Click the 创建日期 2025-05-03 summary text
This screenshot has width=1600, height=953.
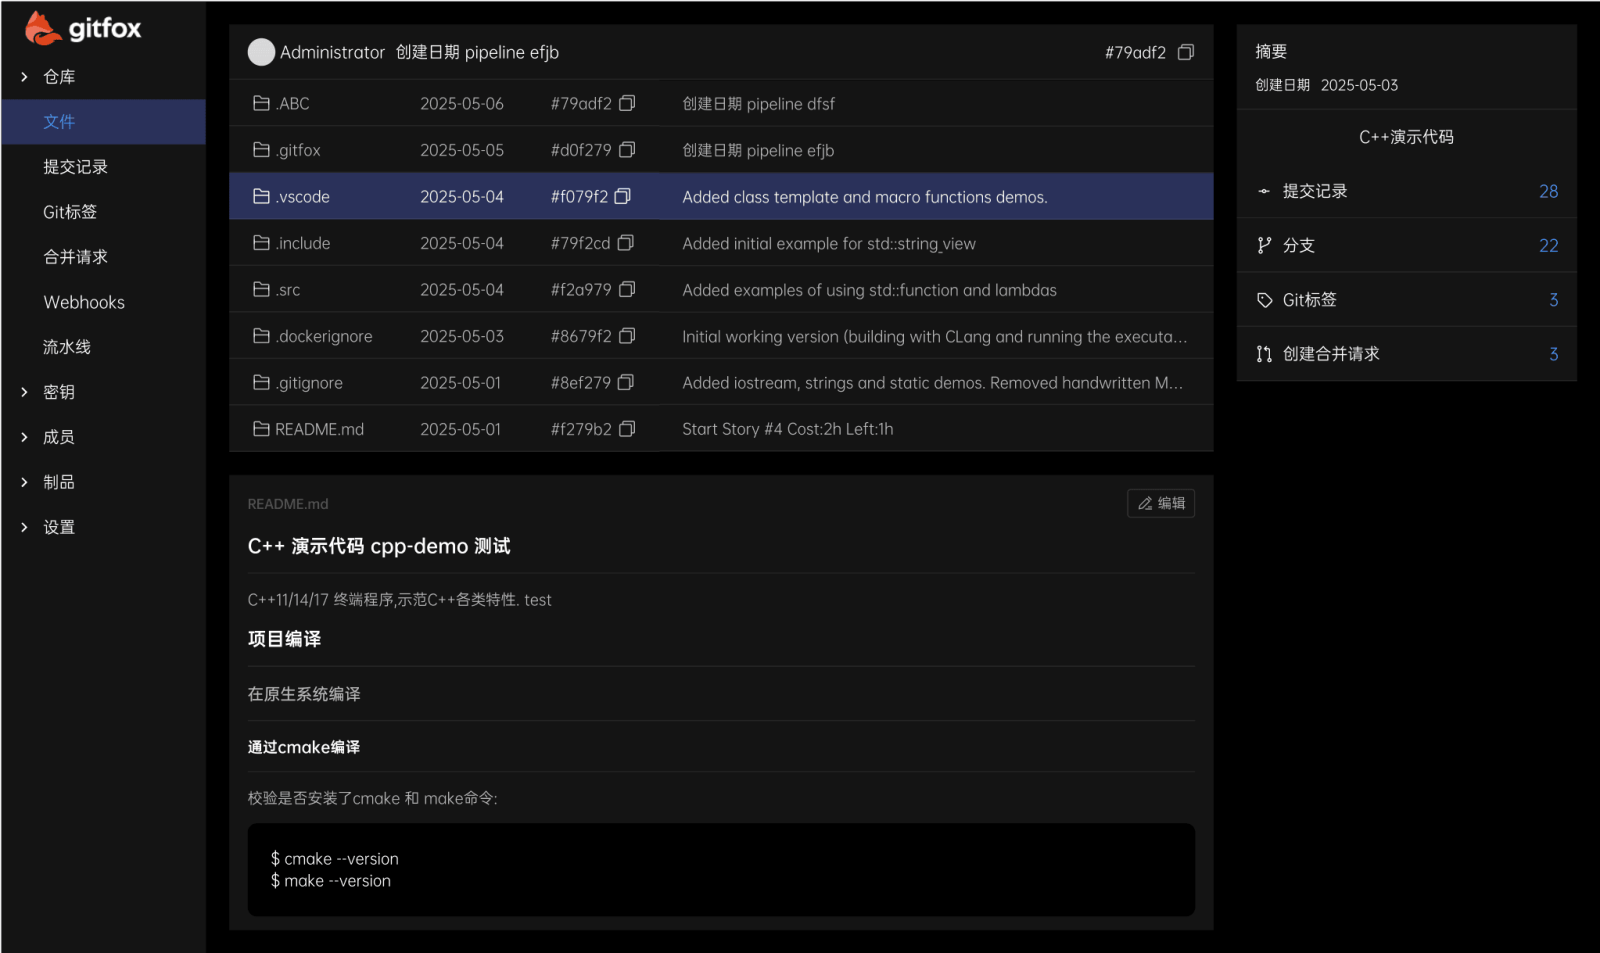coord(1327,85)
